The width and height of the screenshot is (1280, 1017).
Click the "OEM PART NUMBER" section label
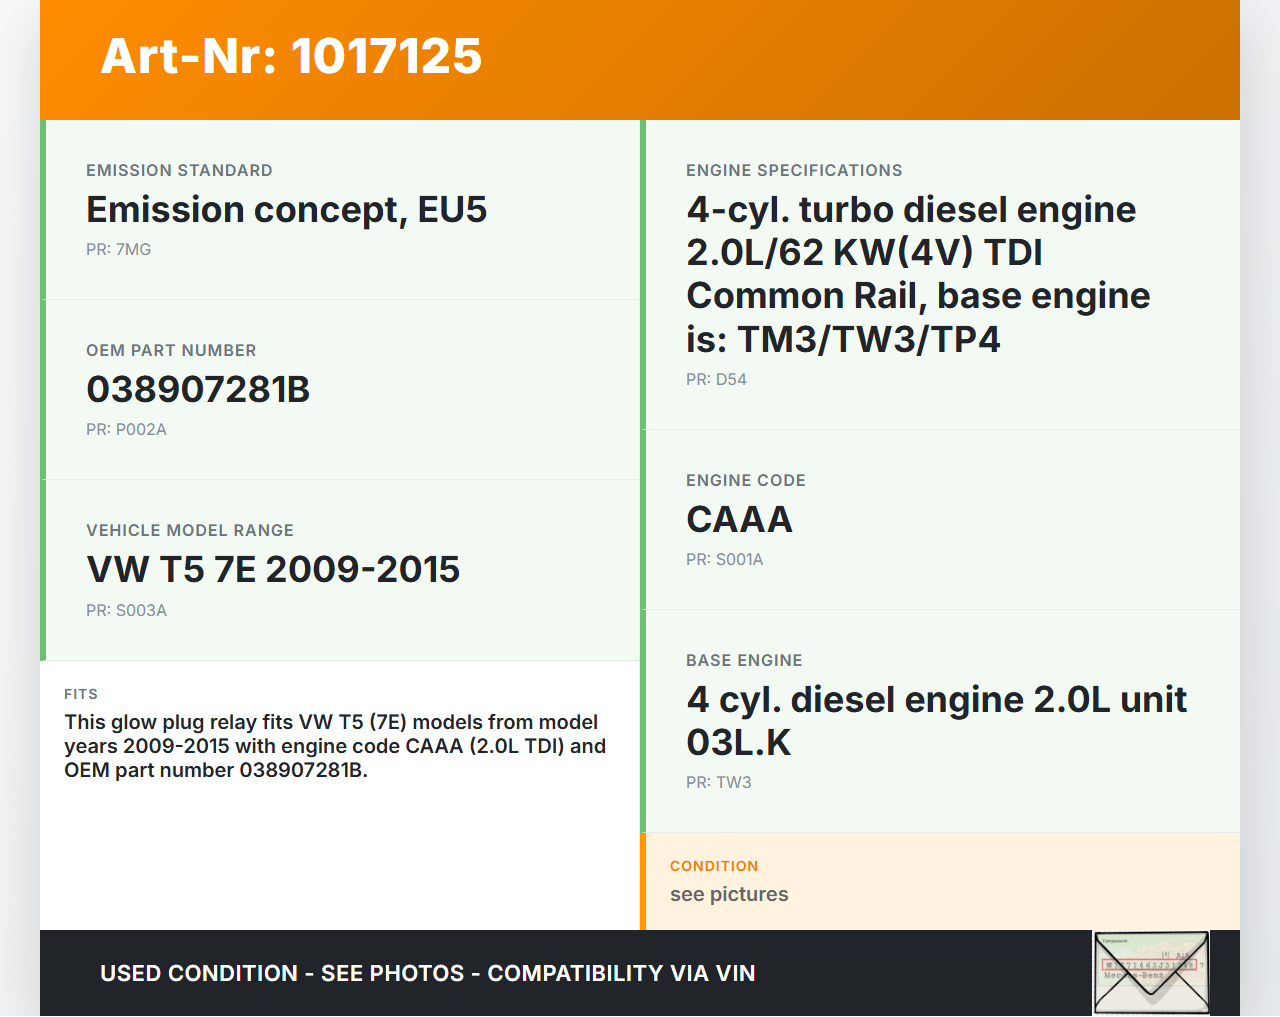click(171, 350)
